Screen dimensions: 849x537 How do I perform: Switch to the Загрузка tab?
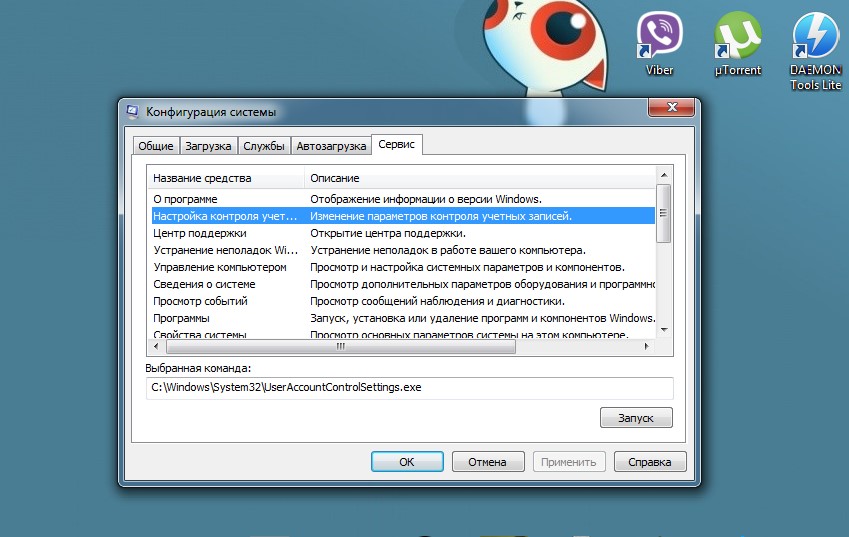pyautogui.click(x=208, y=146)
